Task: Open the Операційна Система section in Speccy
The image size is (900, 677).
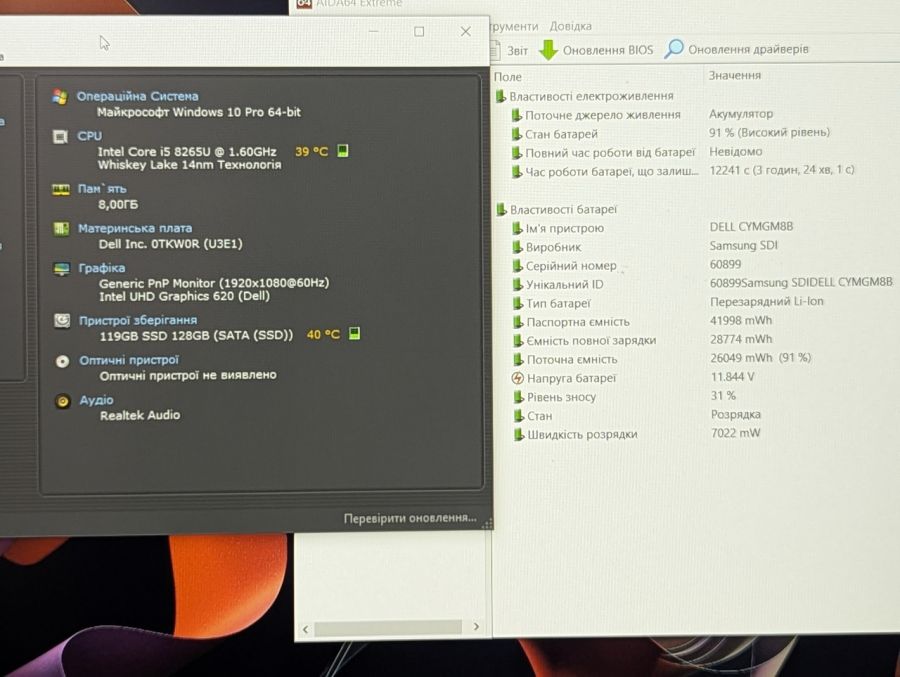Action: coord(138,96)
